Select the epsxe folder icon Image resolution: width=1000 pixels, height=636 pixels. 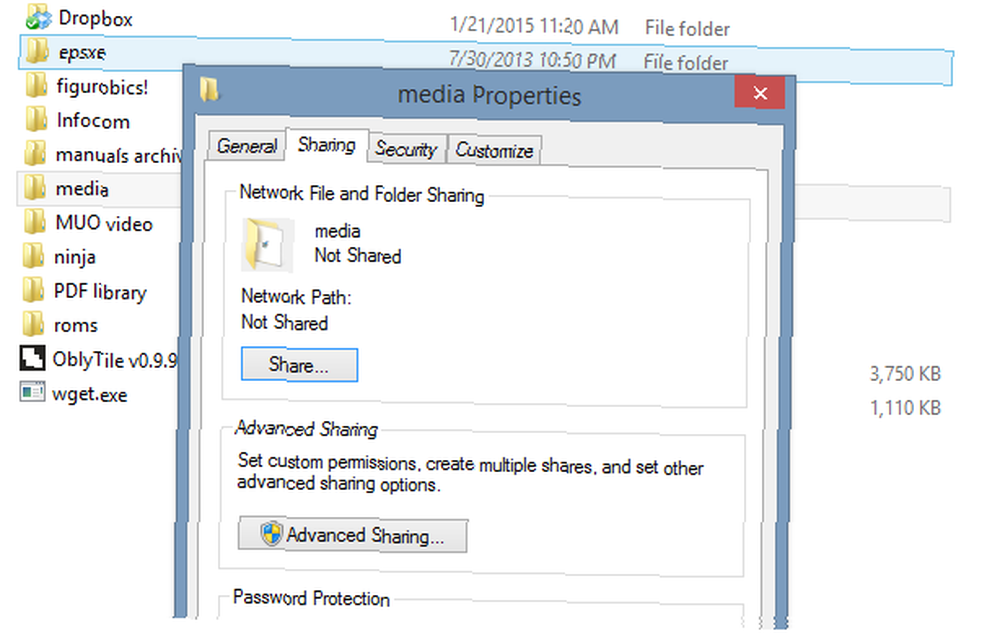[37, 50]
